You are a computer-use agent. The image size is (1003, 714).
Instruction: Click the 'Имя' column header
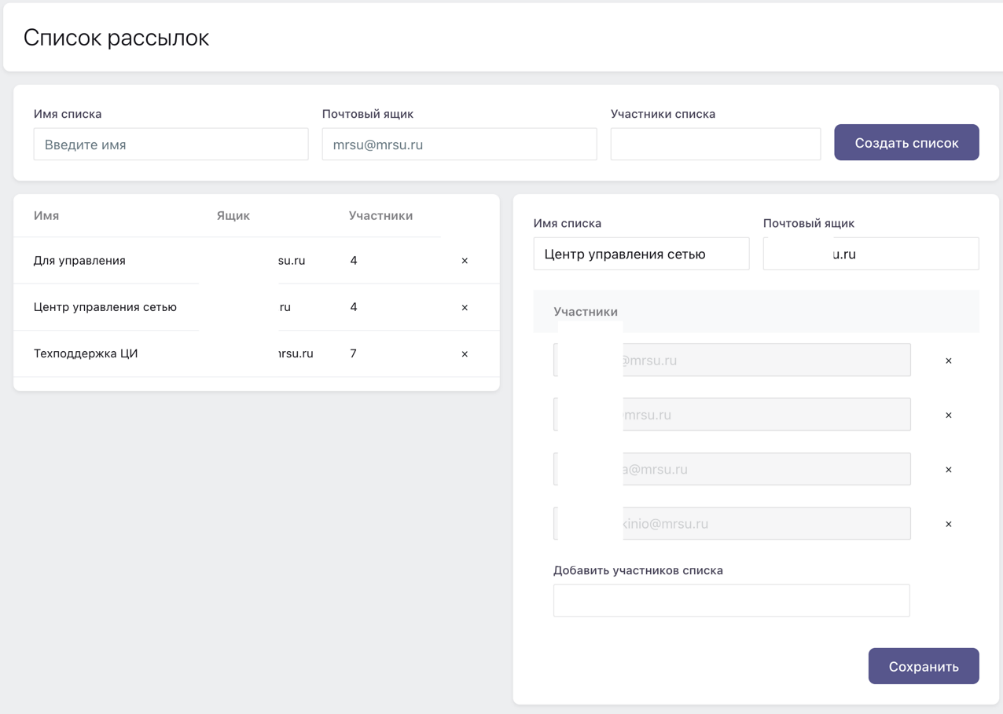pos(46,216)
